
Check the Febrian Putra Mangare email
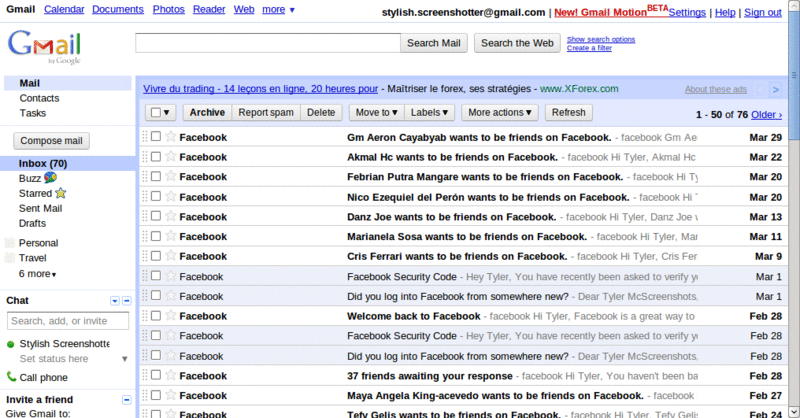coord(156,176)
